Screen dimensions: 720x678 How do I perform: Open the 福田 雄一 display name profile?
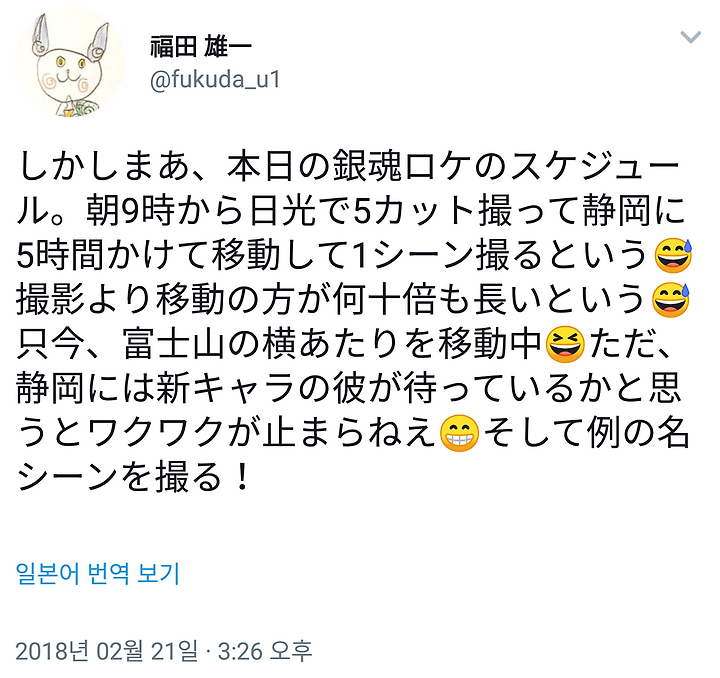coord(201,47)
